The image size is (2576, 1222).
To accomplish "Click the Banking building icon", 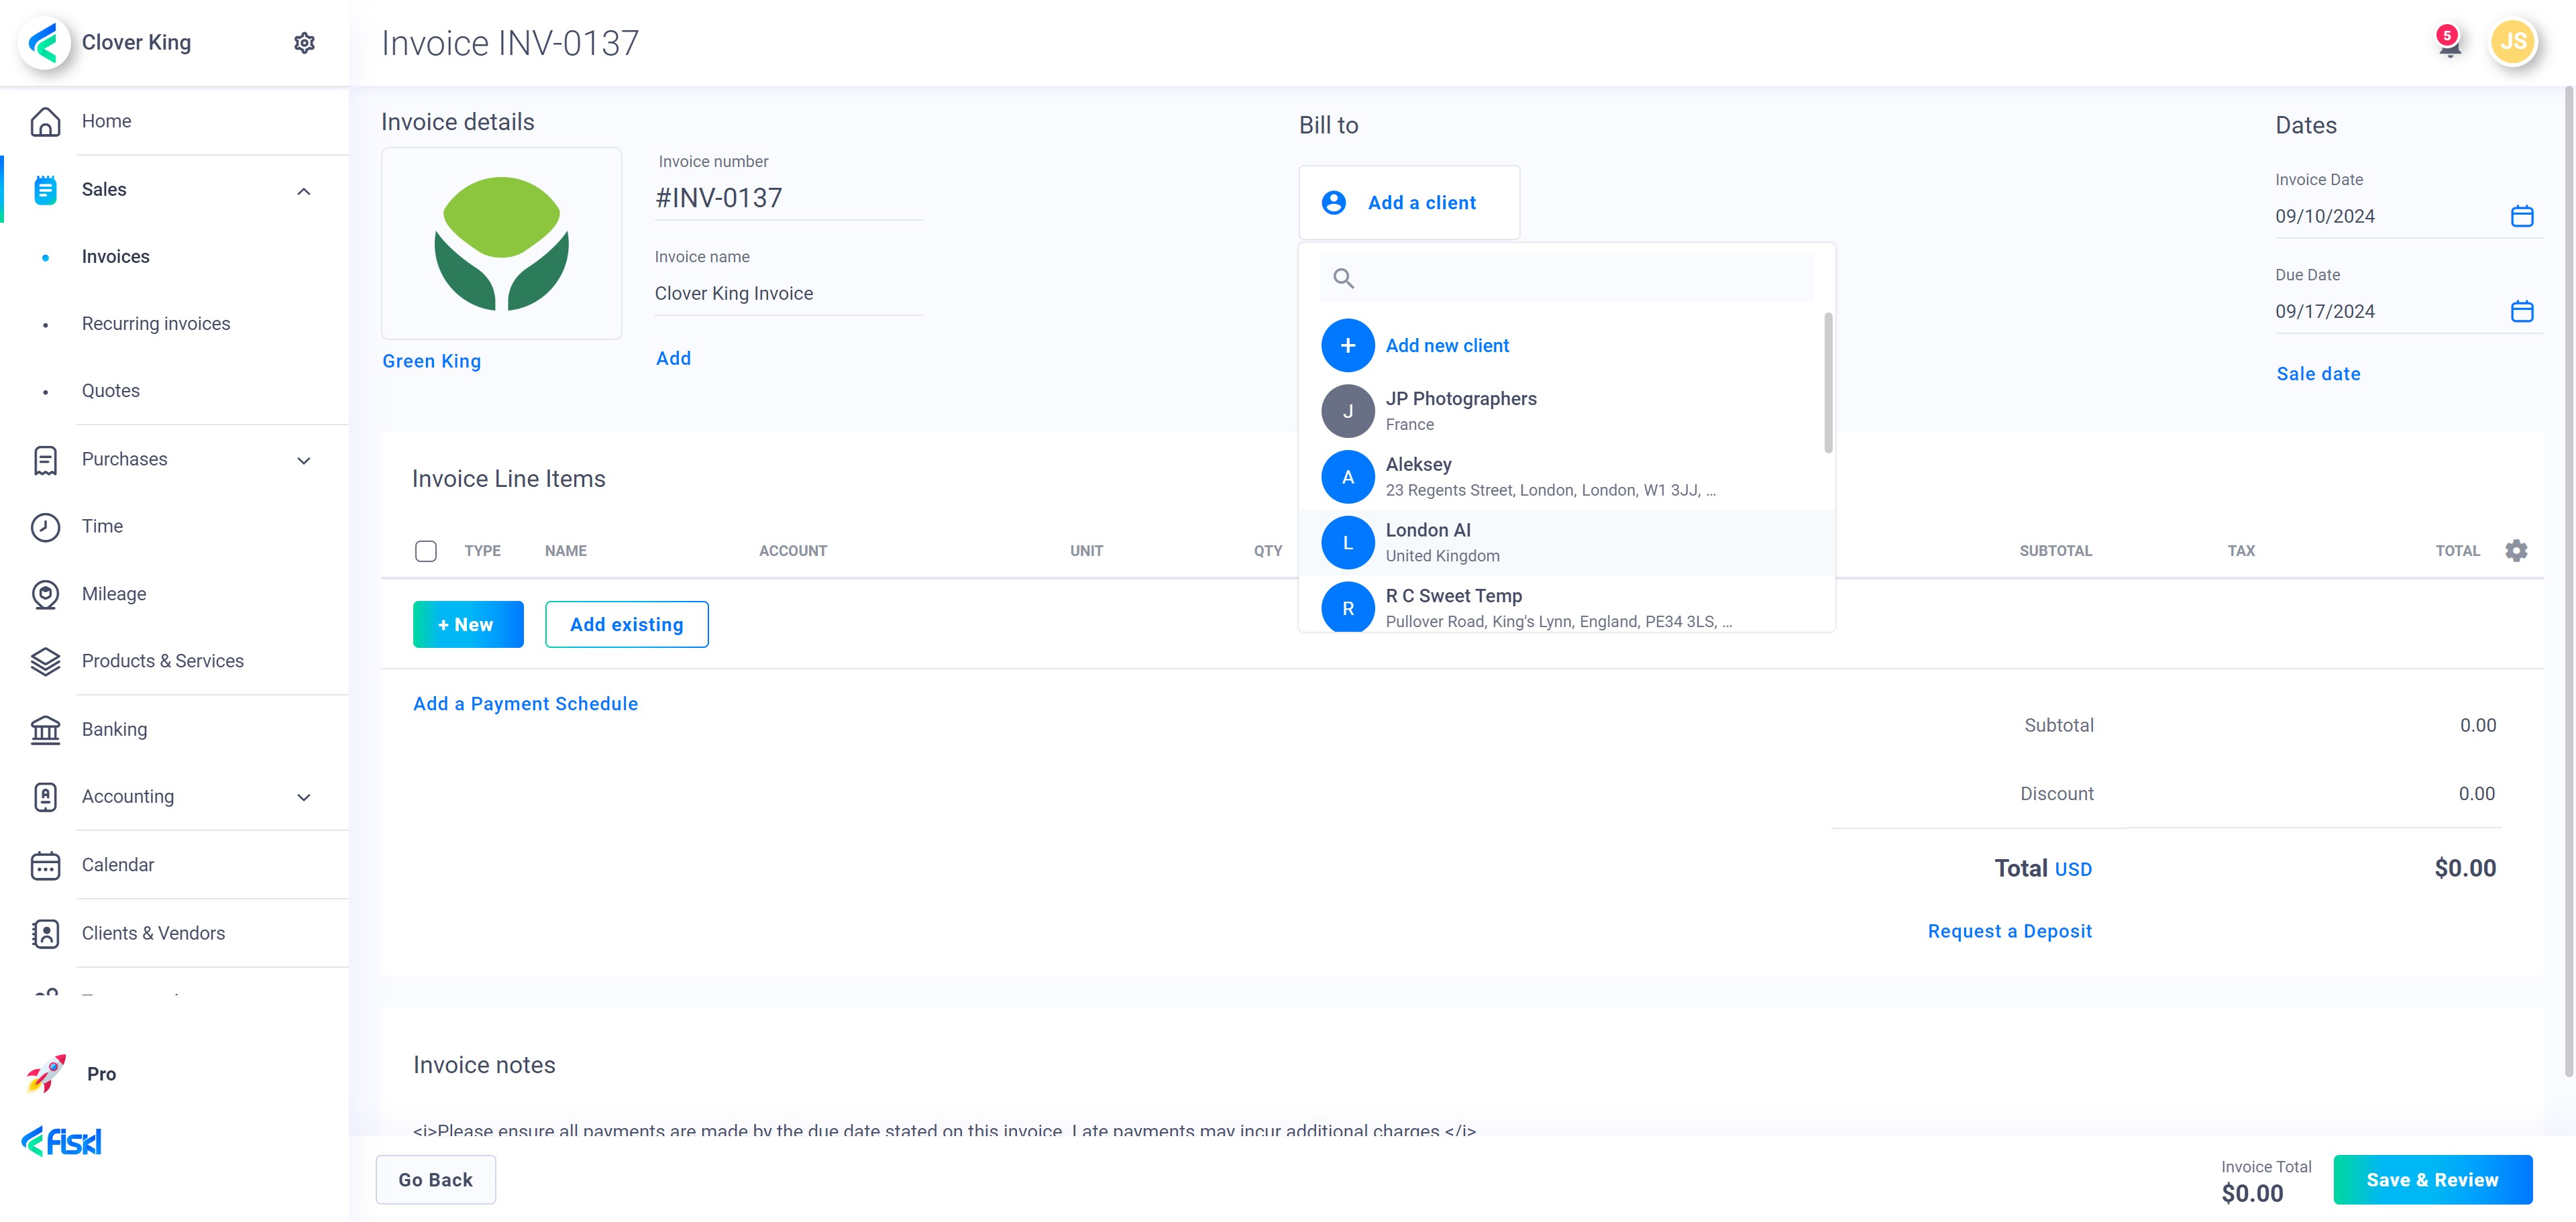I will point(45,729).
